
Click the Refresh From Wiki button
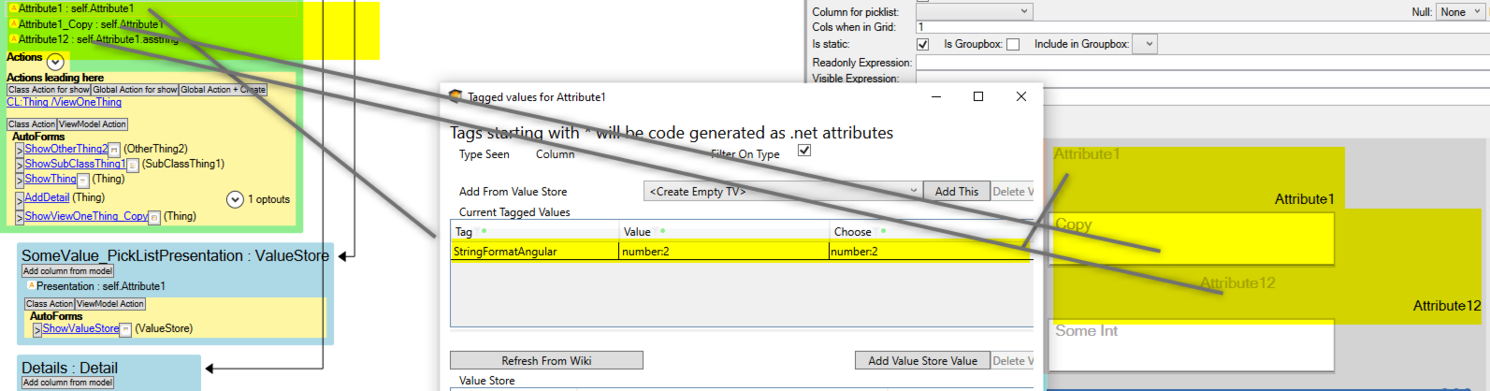[546, 360]
